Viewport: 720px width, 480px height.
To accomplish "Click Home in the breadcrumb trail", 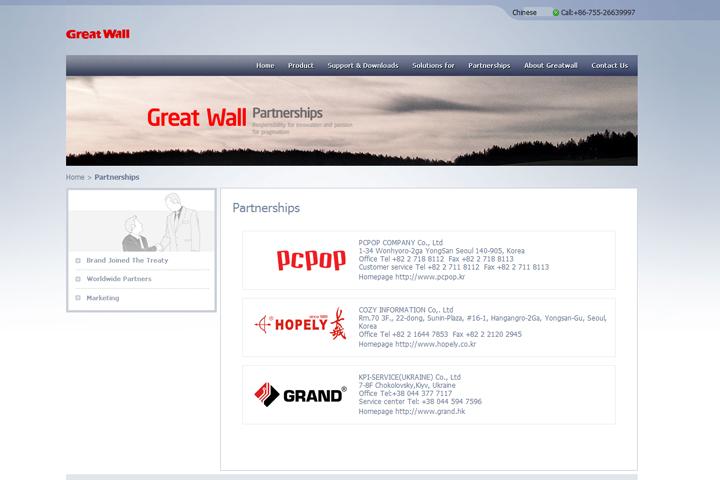I will [x=75, y=177].
